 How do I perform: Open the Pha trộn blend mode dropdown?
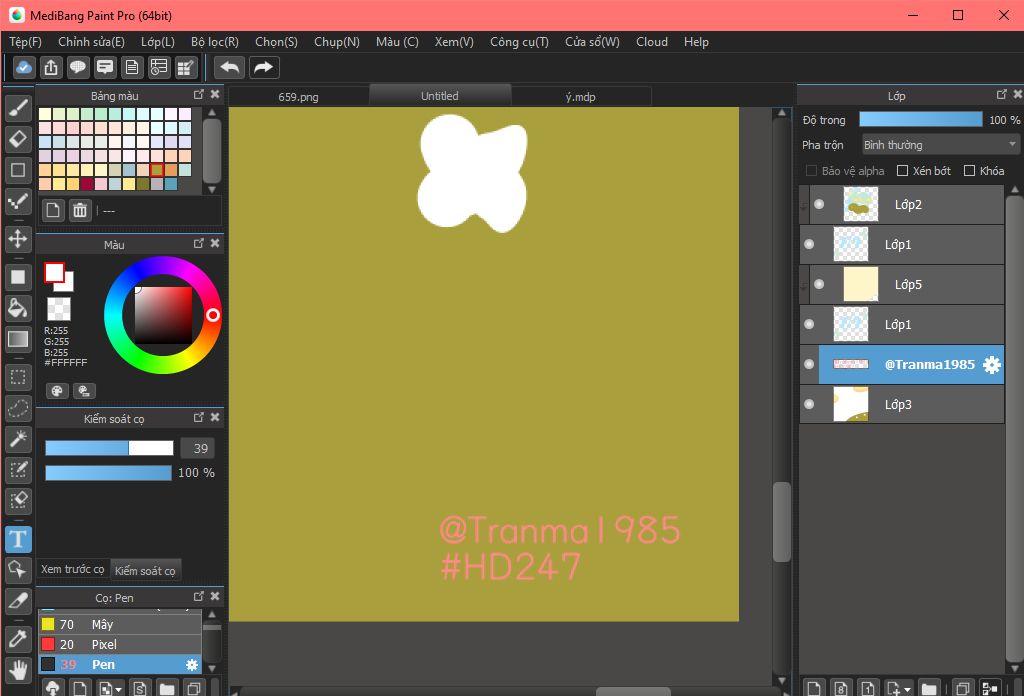940,145
